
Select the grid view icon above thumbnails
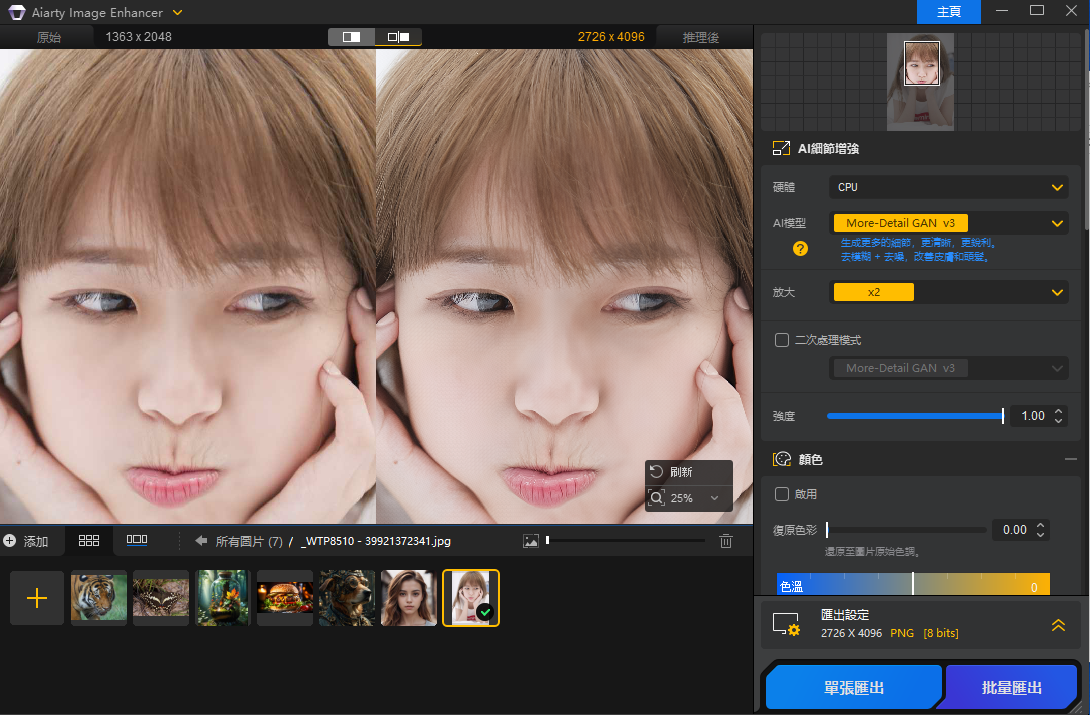click(x=88, y=541)
